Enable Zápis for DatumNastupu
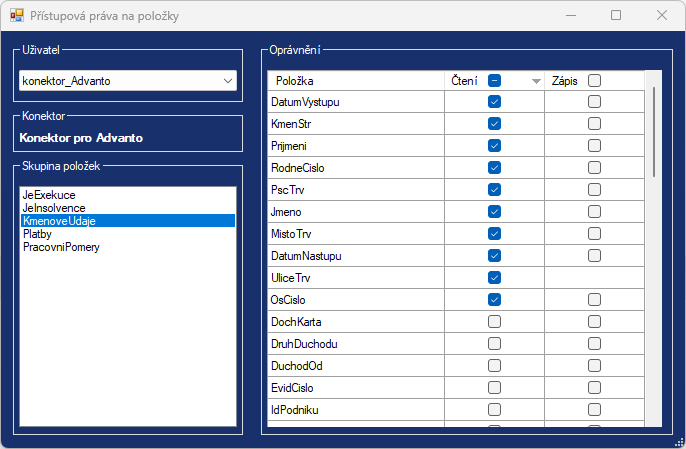Screen dimensions: 686x449 coord(594,256)
